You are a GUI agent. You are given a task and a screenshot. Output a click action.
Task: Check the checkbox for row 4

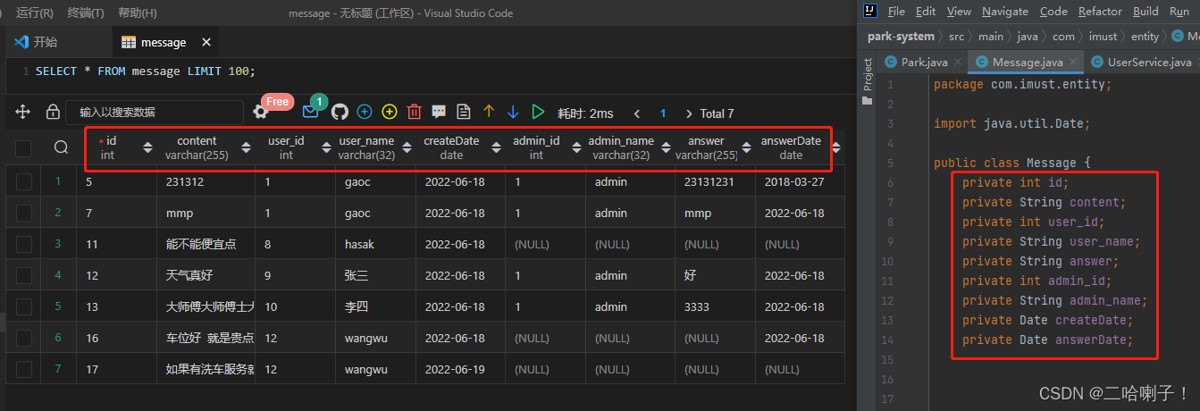23,275
